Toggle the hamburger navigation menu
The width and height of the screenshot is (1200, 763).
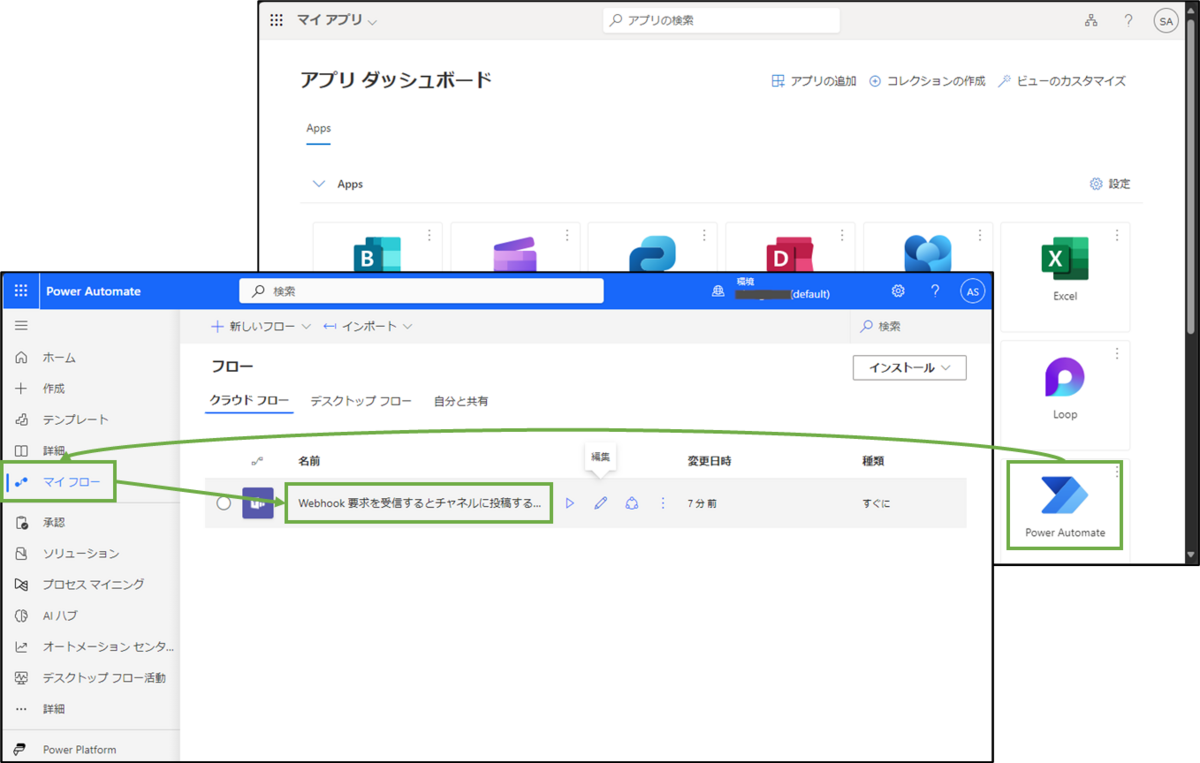tap(21, 326)
